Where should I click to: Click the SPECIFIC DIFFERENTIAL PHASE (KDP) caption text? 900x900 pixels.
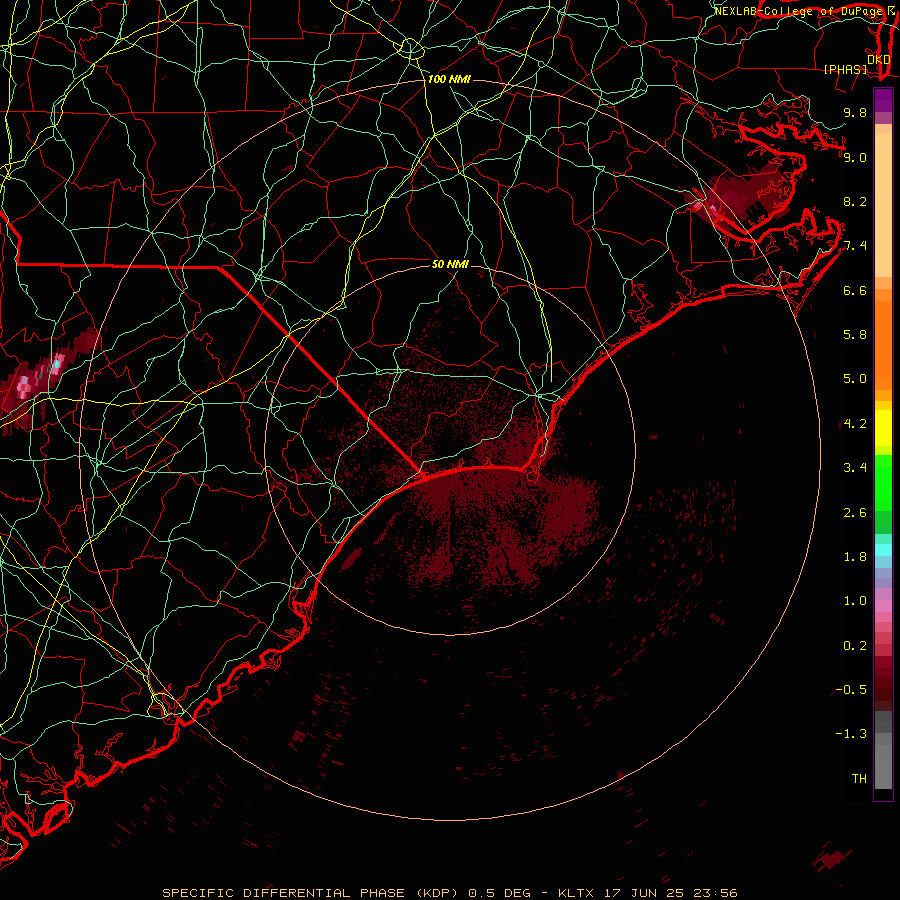tap(311, 893)
